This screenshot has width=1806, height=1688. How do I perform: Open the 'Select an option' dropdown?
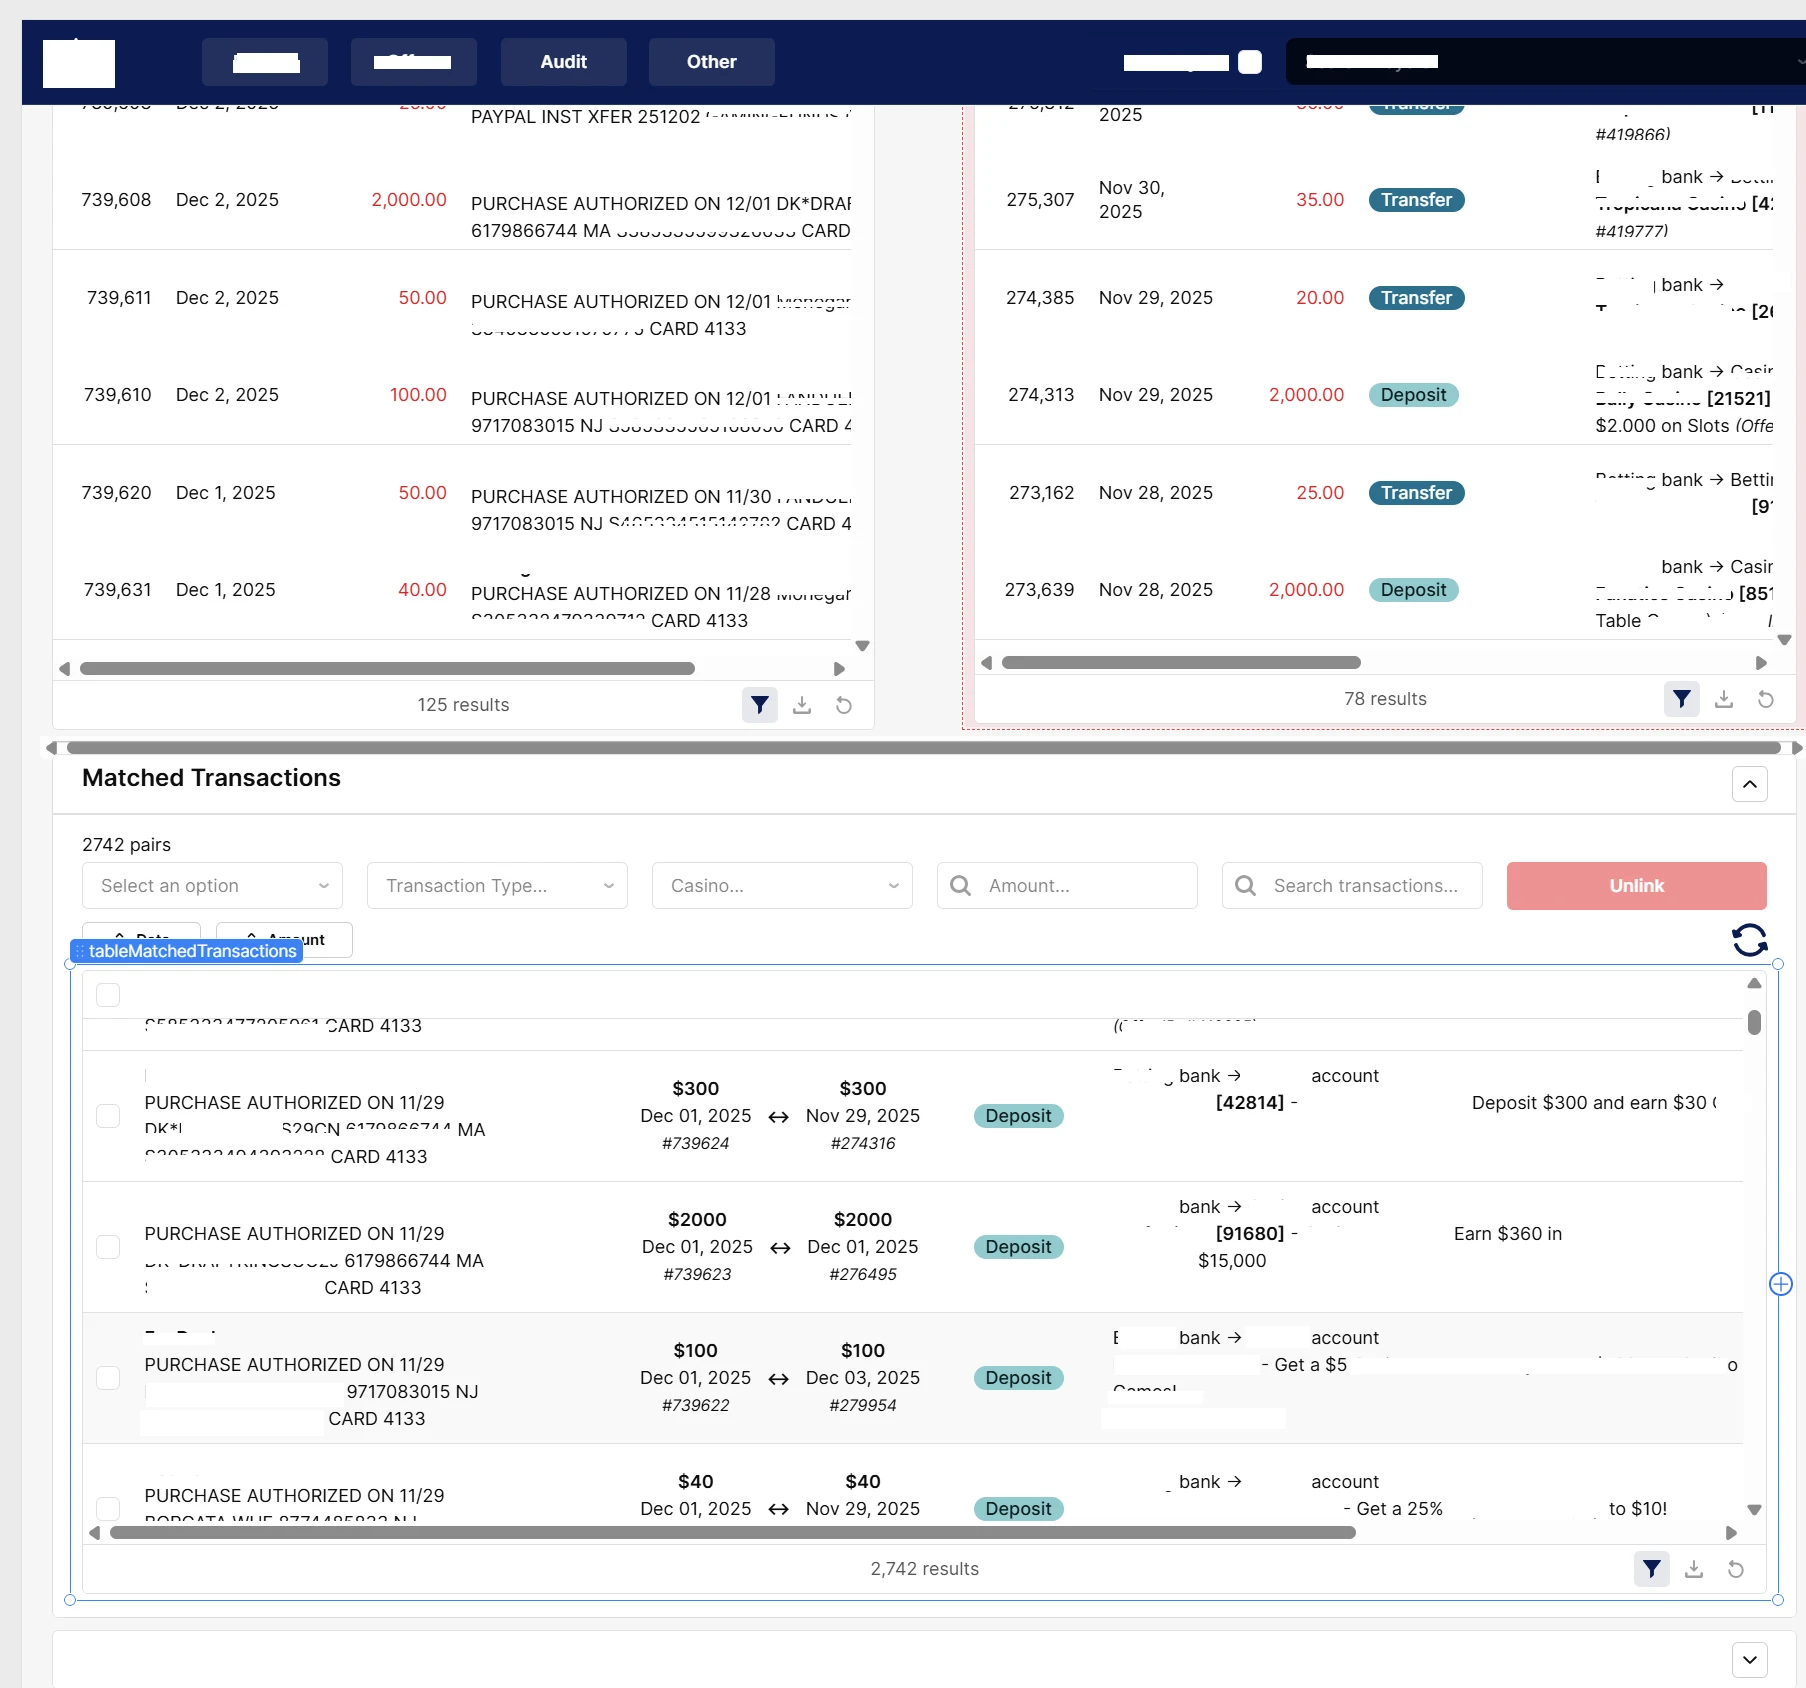212,886
